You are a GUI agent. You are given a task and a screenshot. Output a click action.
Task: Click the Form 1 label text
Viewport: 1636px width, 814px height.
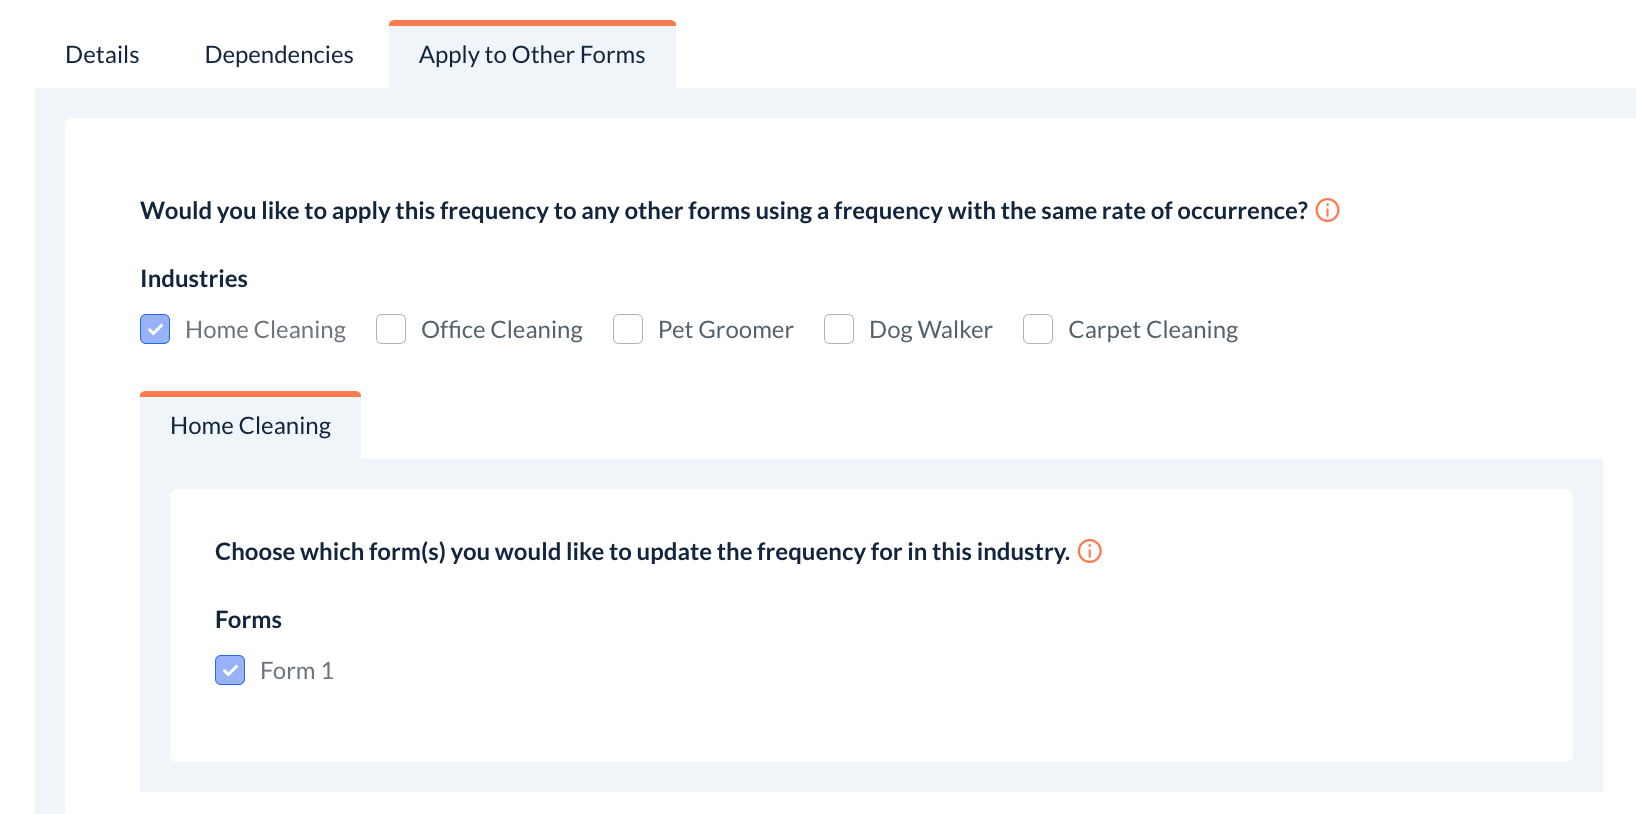coord(296,671)
